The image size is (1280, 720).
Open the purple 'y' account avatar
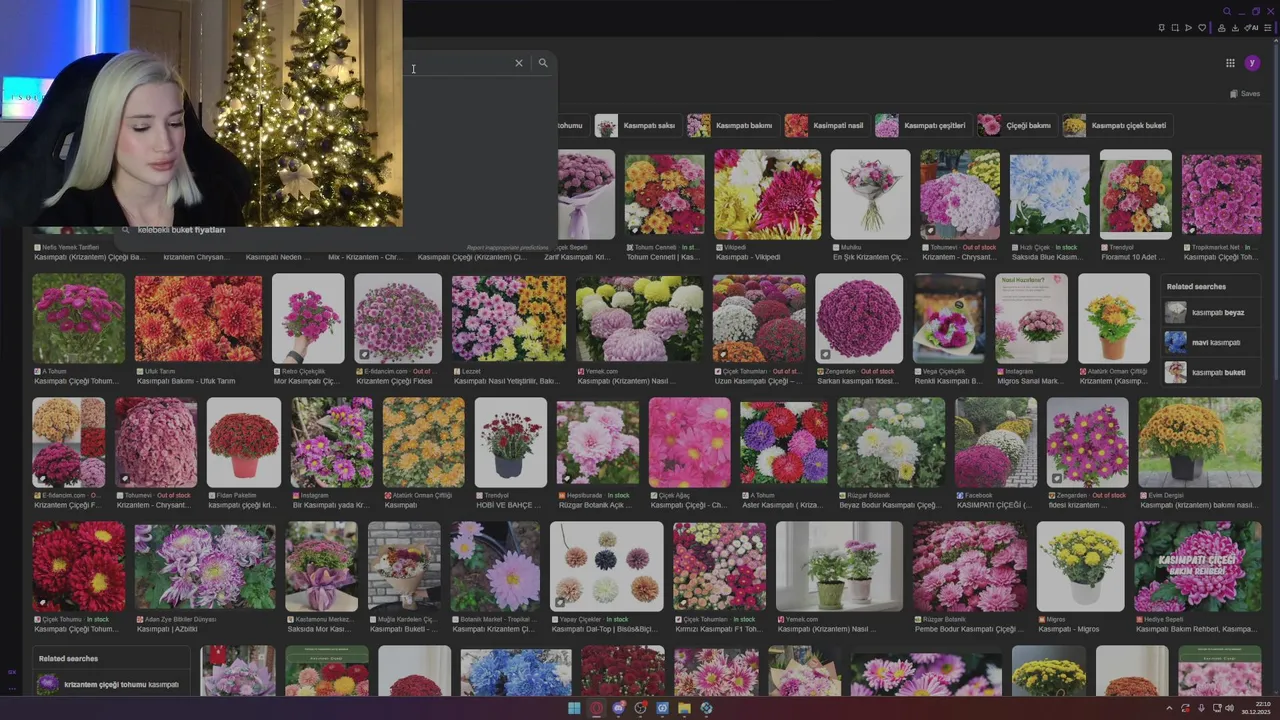1252,63
